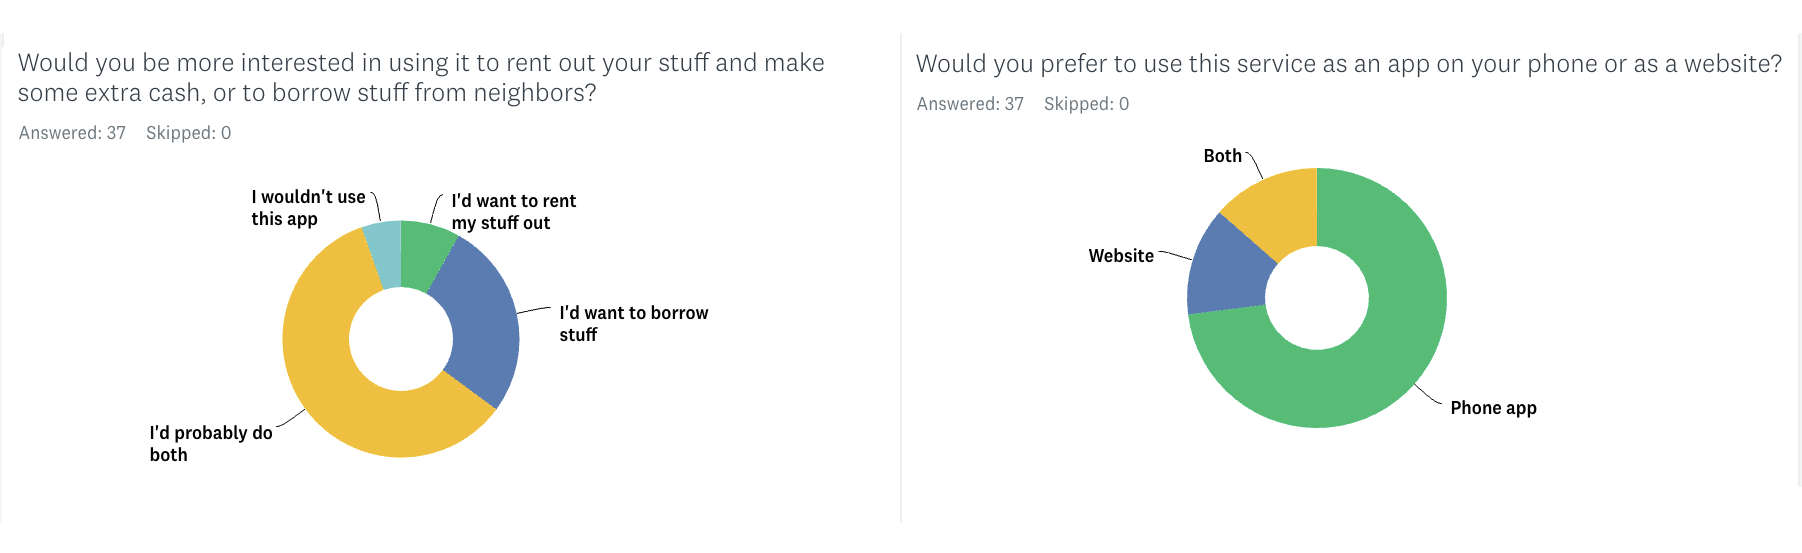Click the 'I wouldn't use this app' label
This screenshot has width=1802, height=553.
pos(308,208)
